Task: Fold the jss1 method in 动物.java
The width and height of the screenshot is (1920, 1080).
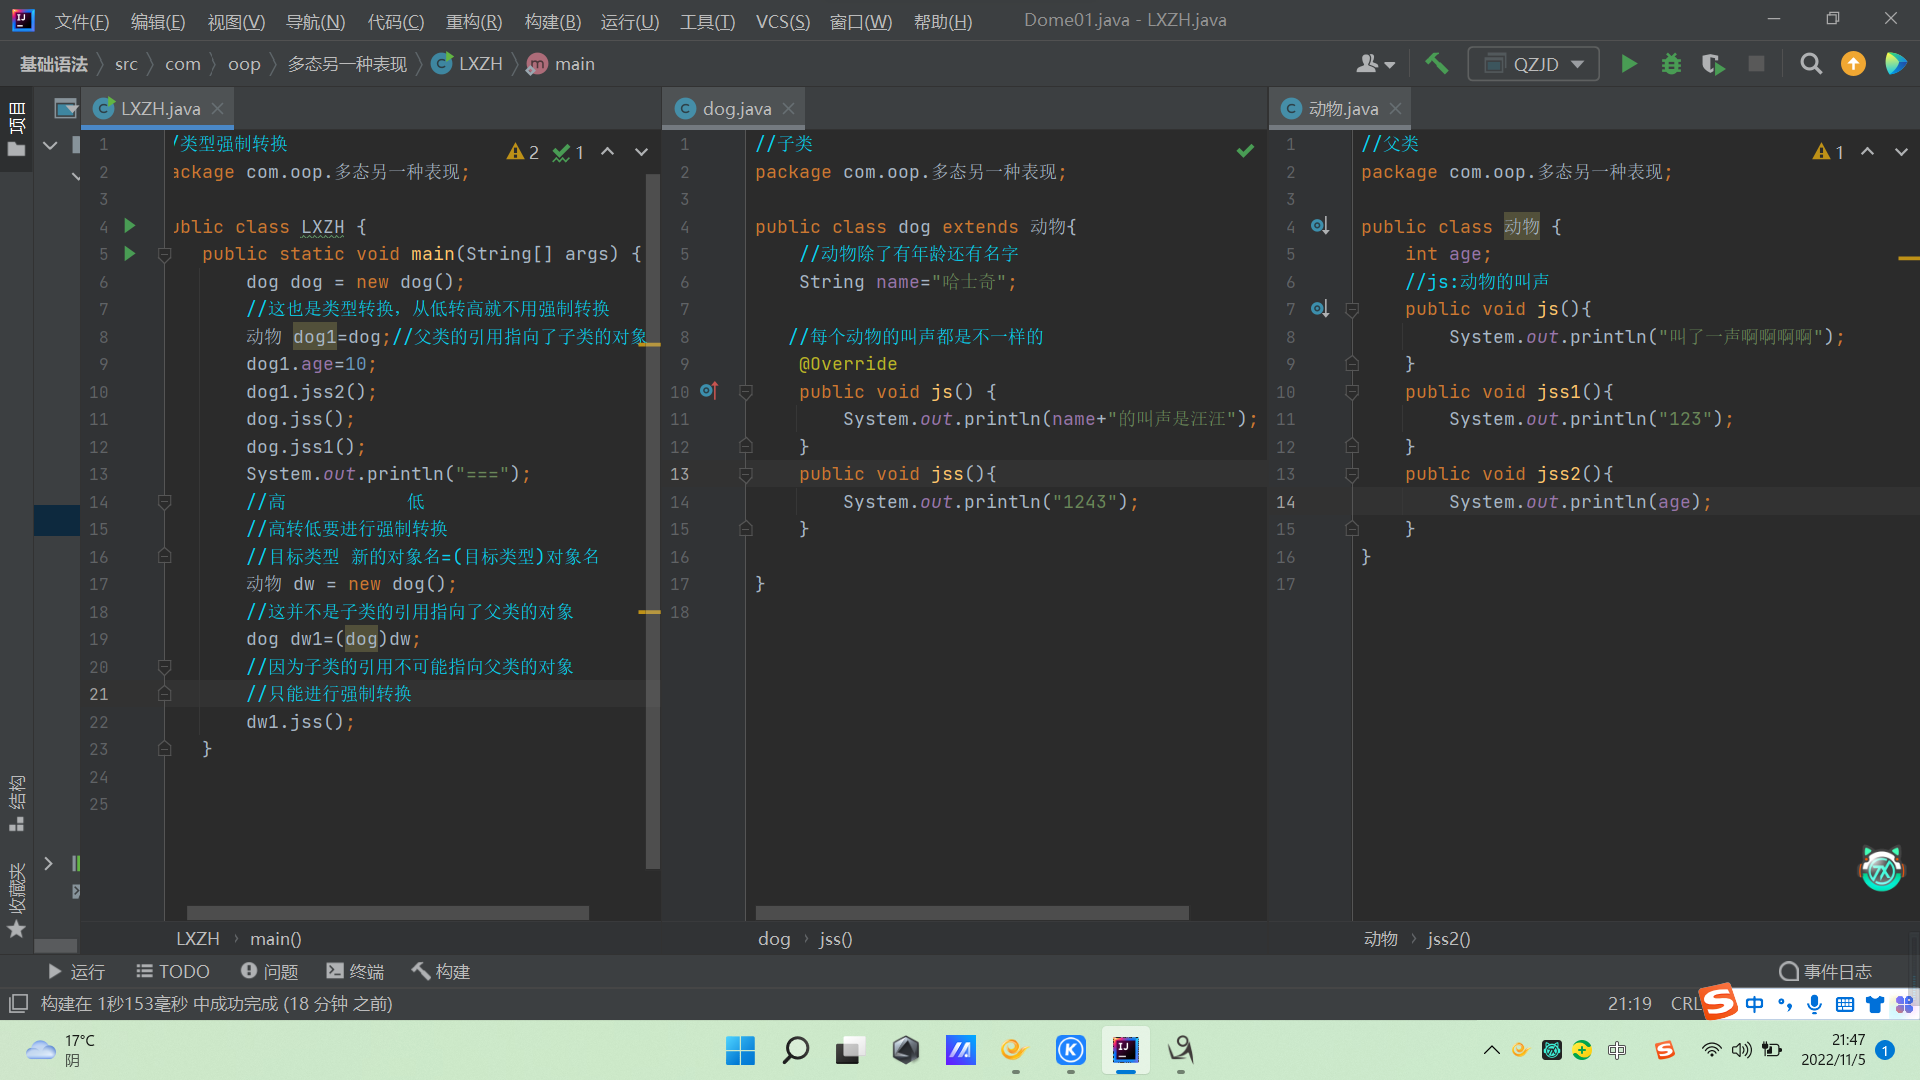Action: coord(1352,392)
